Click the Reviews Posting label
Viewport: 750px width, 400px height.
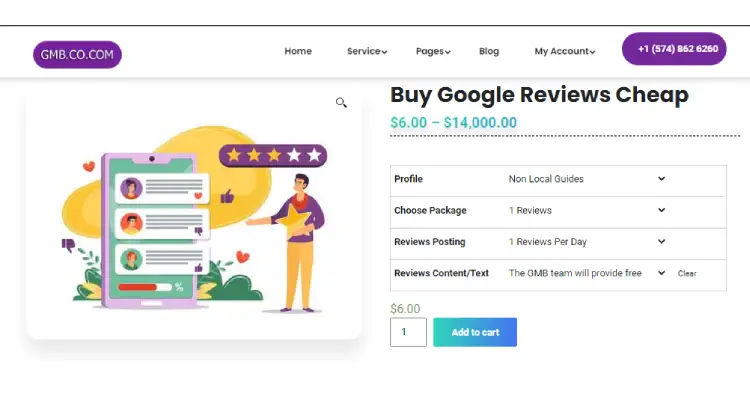[x=430, y=242]
